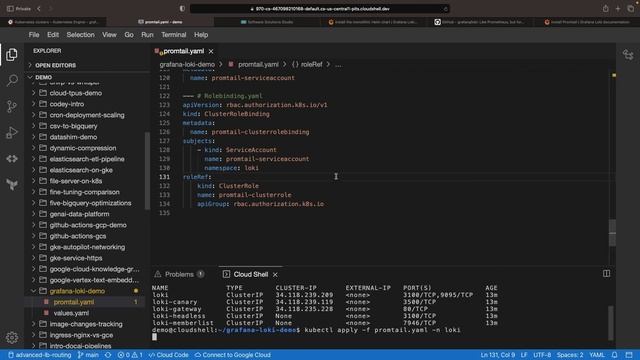Open a new browser tab with plus
The image size is (640, 360).
click(x=618, y=9)
